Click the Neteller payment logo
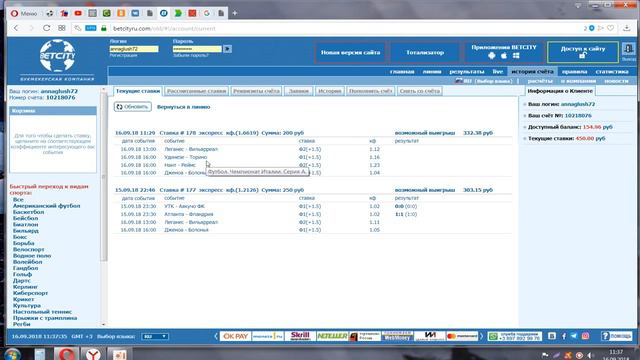This screenshot has height=360, width=640. click(x=332, y=336)
